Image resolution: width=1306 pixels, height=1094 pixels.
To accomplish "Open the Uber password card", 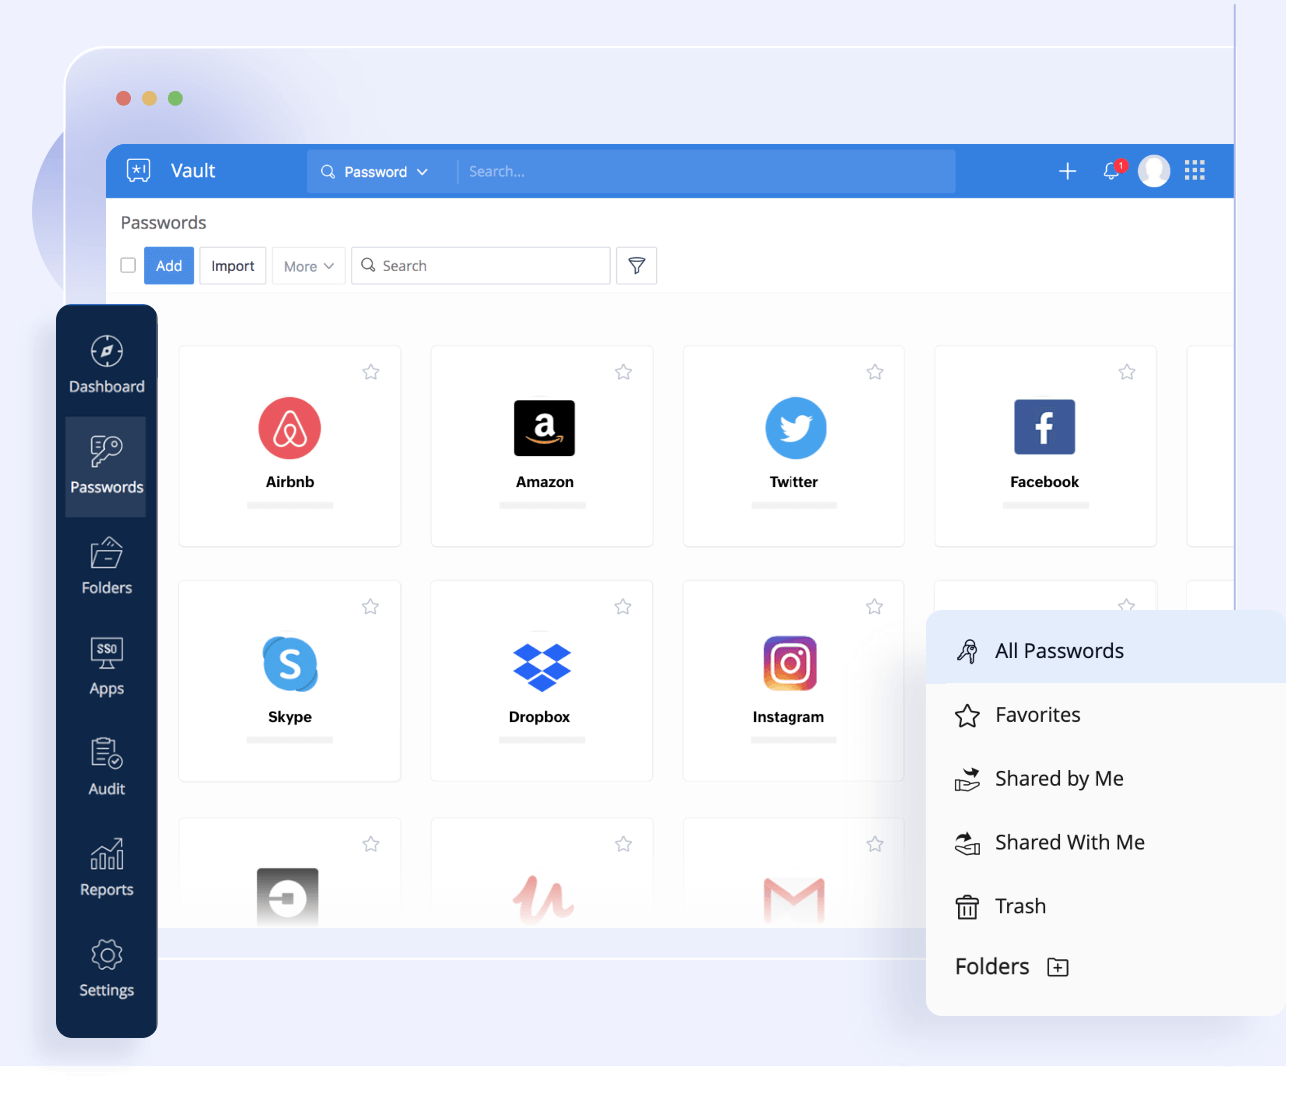I will [x=290, y=873].
